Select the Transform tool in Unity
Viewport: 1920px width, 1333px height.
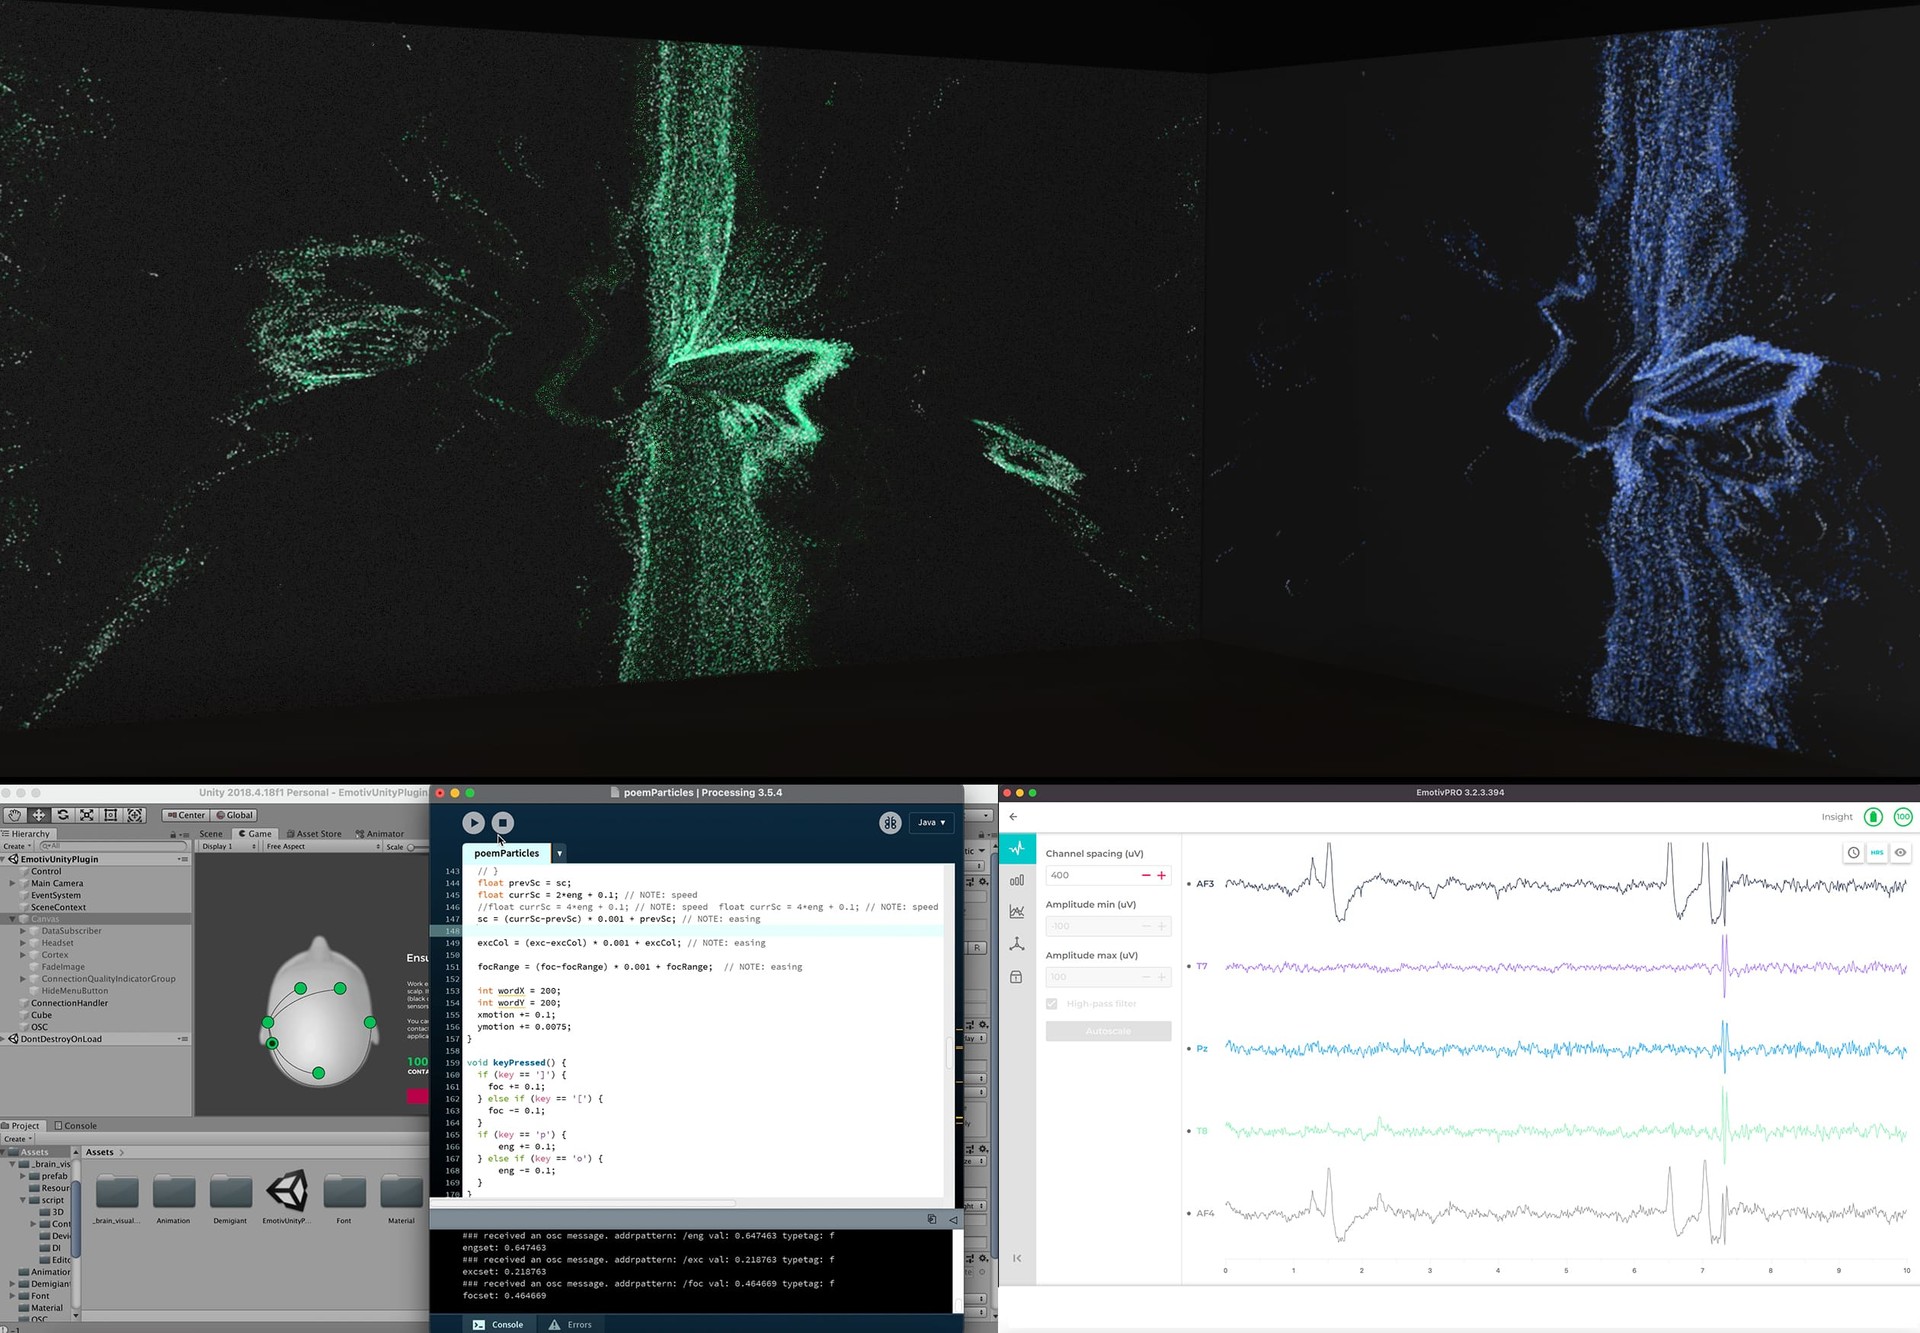coord(136,815)
